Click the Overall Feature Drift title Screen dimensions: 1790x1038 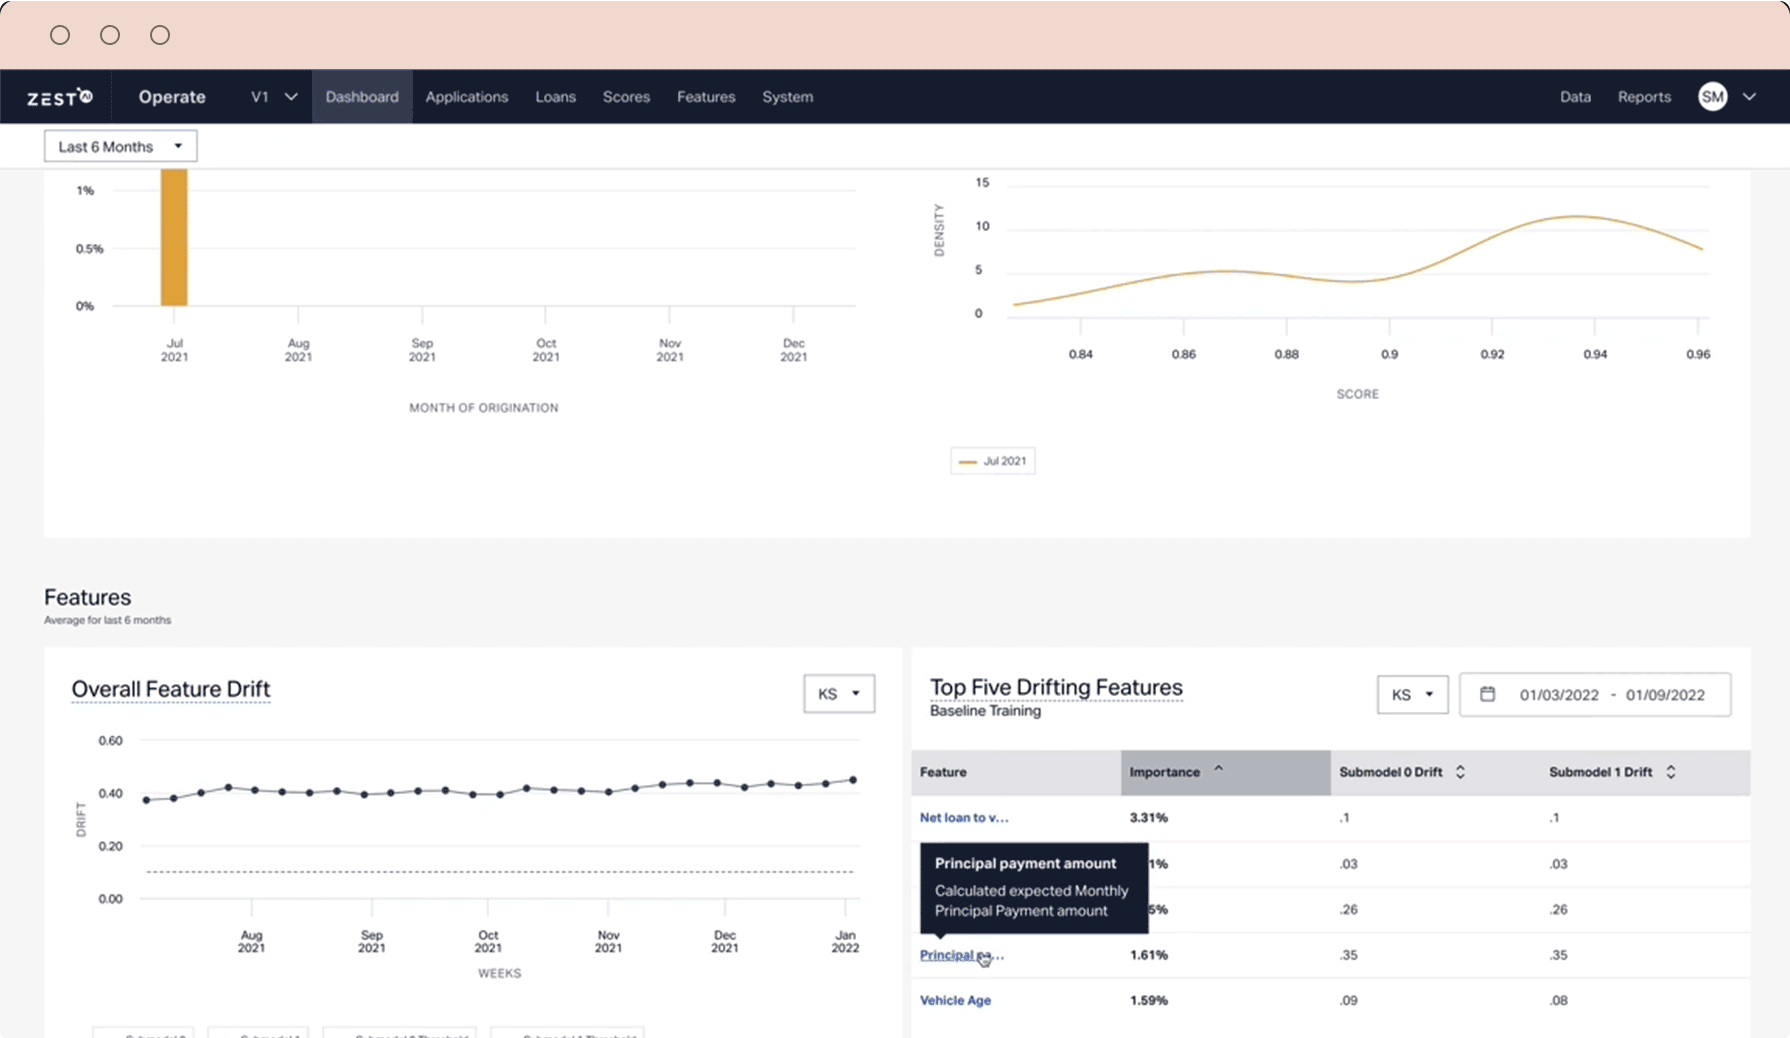tap(171, 689)
